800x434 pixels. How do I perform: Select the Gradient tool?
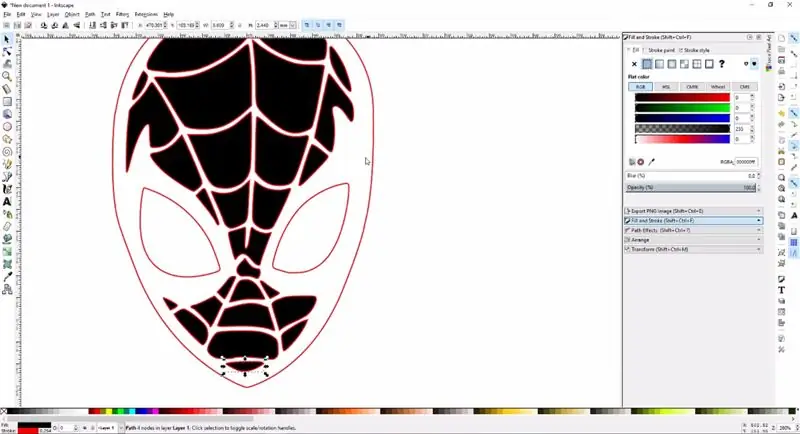7,251
